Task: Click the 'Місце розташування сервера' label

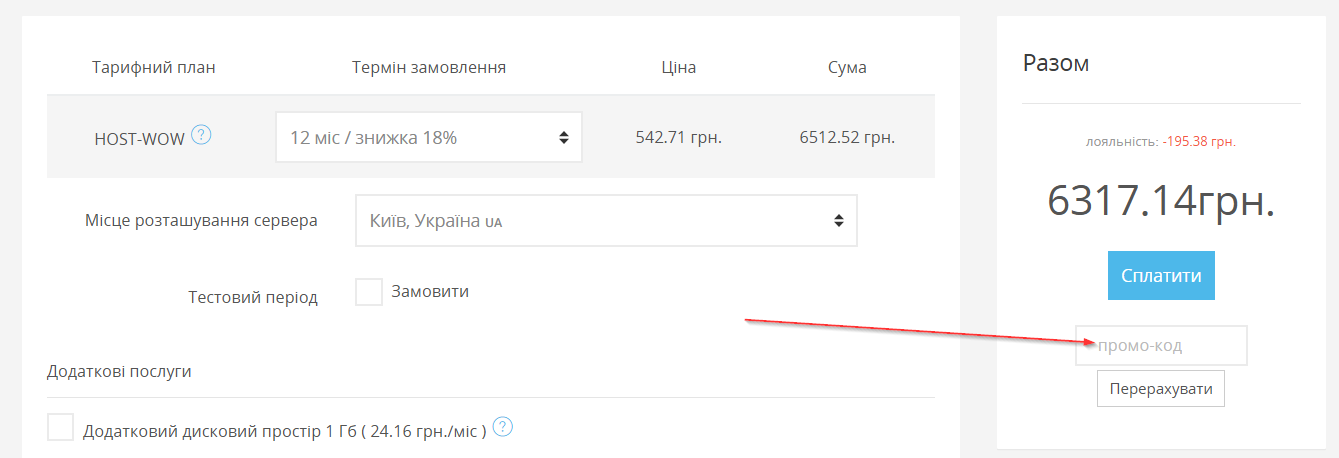Action: point(201,220)
